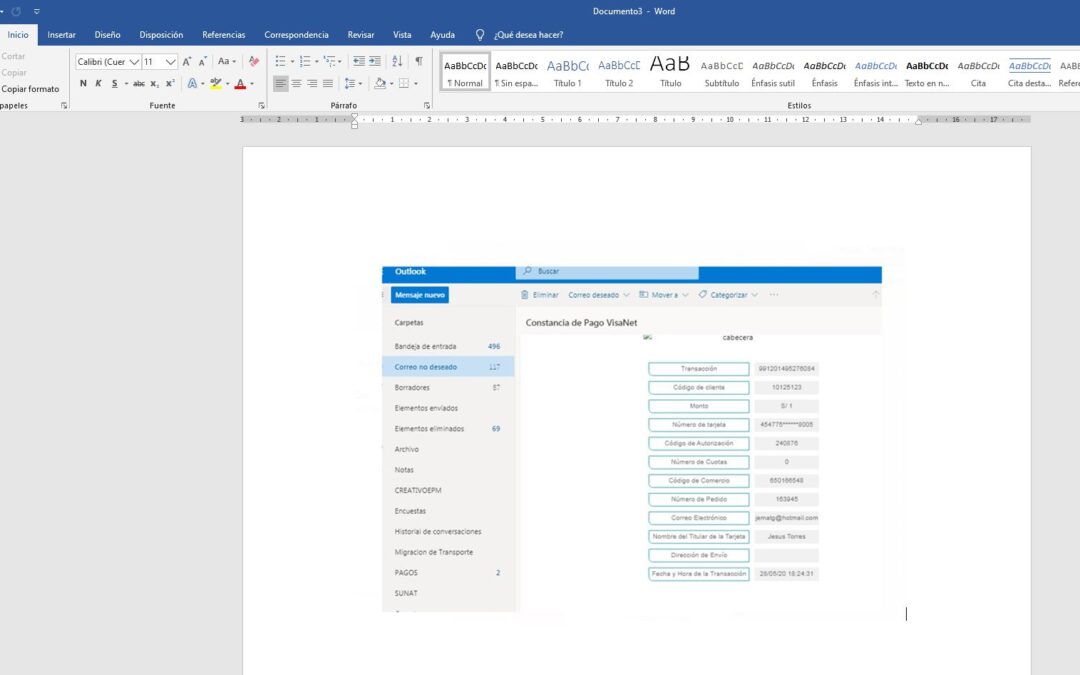Toggle bold (N) formatting
The width and height of the screenshot is (1080, 675).
pyautogui.click(x=83, y=83)
